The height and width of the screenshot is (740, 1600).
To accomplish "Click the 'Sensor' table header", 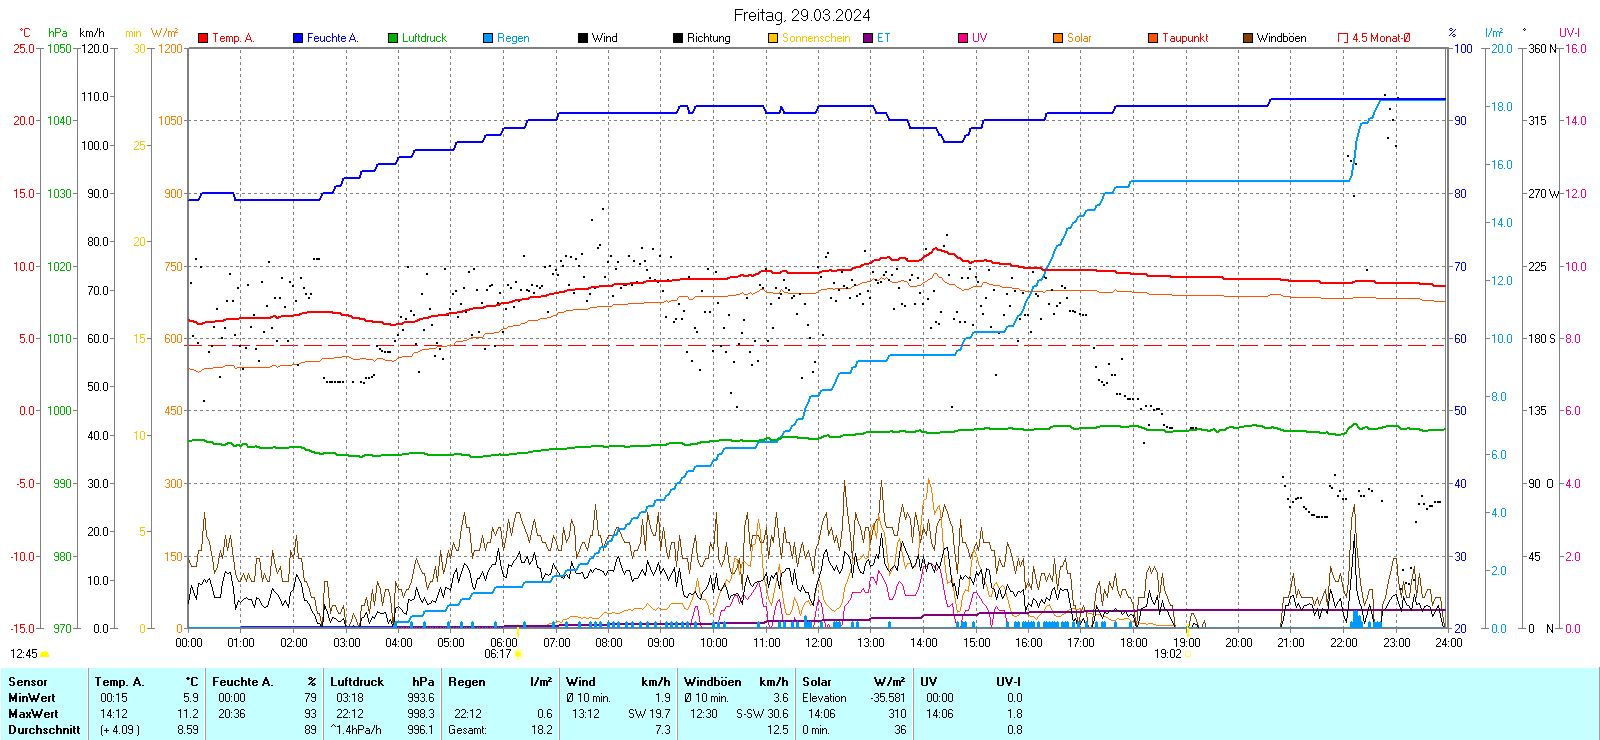I will coord(28,682).
